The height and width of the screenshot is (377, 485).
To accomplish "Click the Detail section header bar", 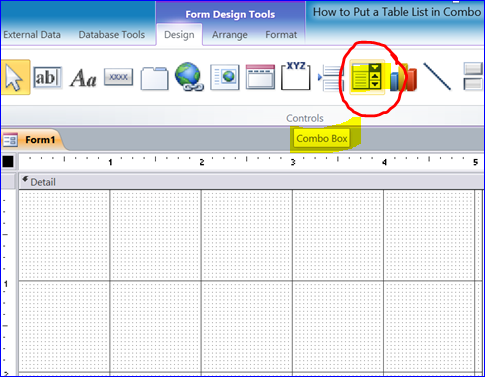I will 251,182.
